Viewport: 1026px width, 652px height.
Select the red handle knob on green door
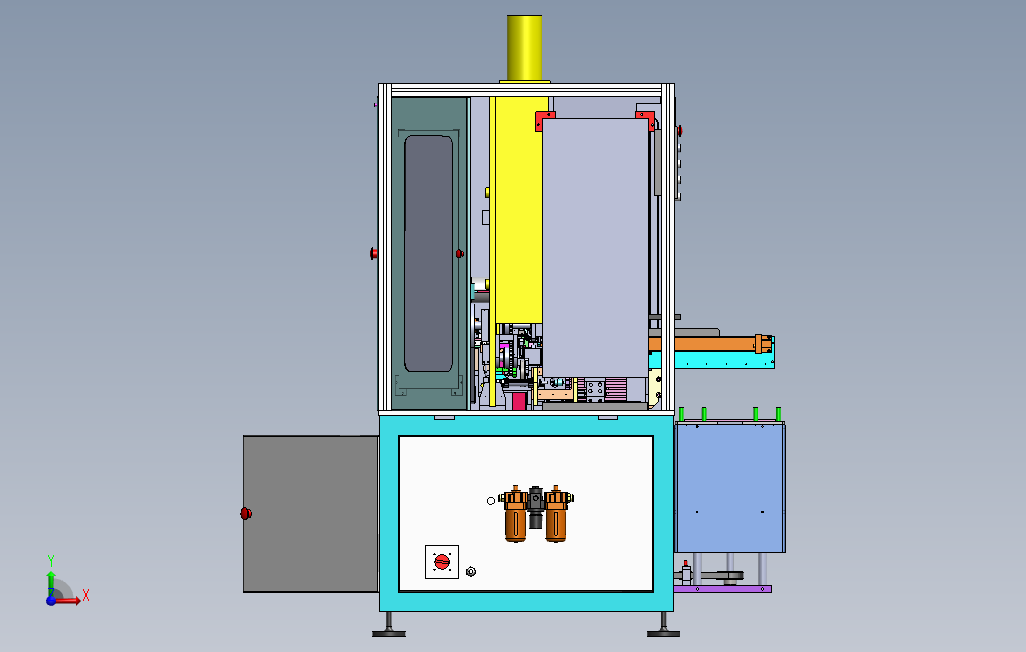pyautogui.click(x=459, y=253)
